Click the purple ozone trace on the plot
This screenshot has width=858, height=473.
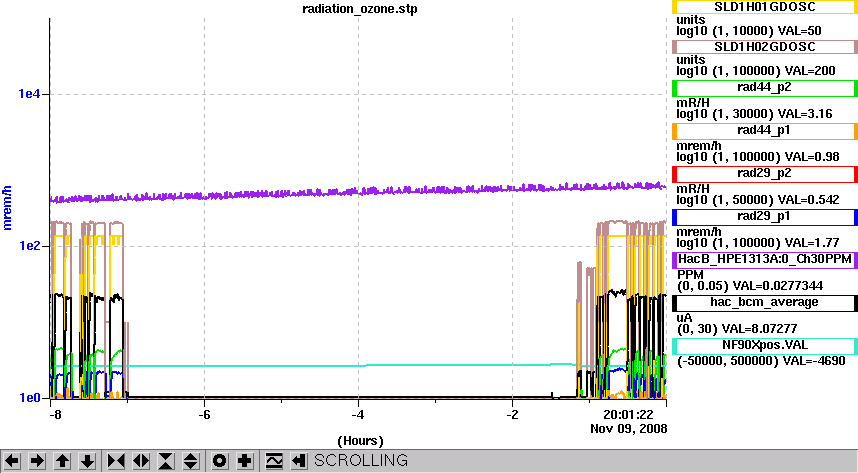[358, 192]
